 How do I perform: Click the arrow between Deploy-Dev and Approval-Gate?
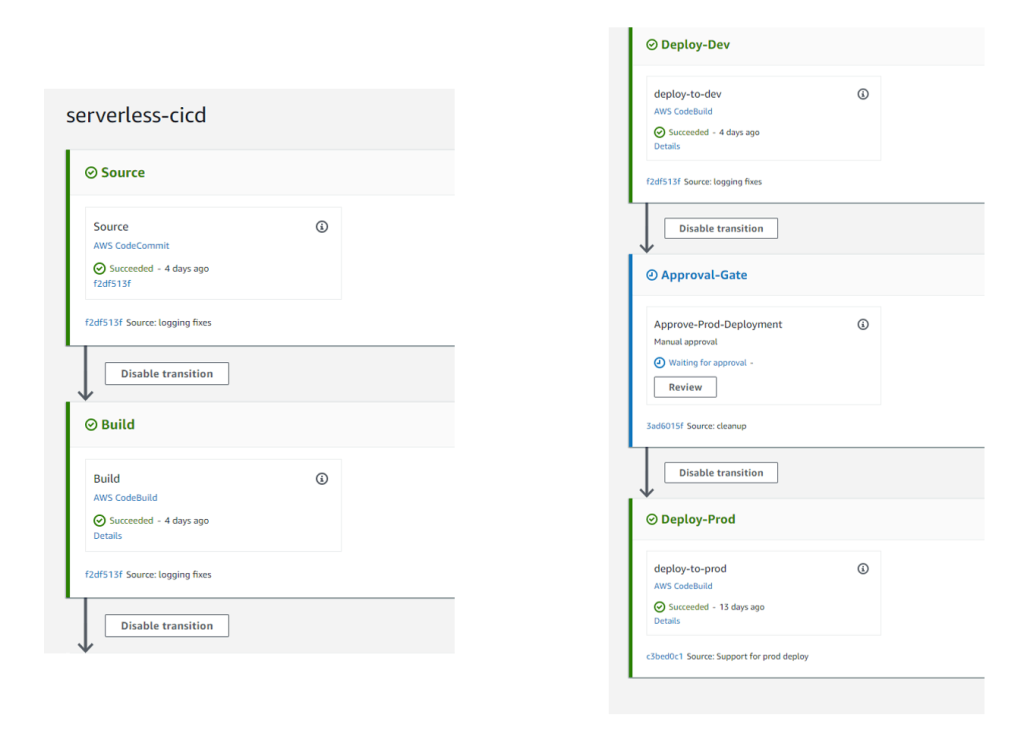pos(647,228)
